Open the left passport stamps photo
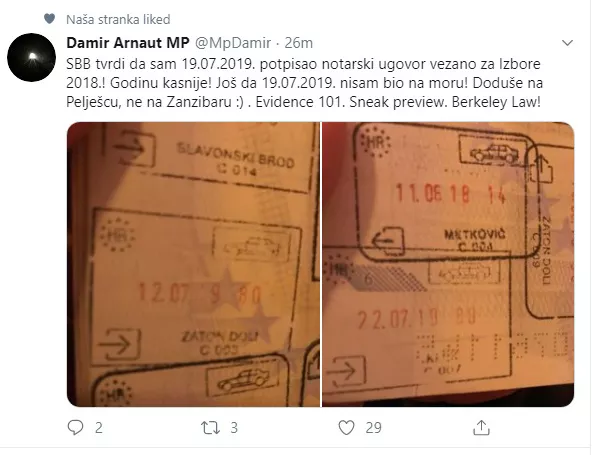604x455 pixels. 193,264
